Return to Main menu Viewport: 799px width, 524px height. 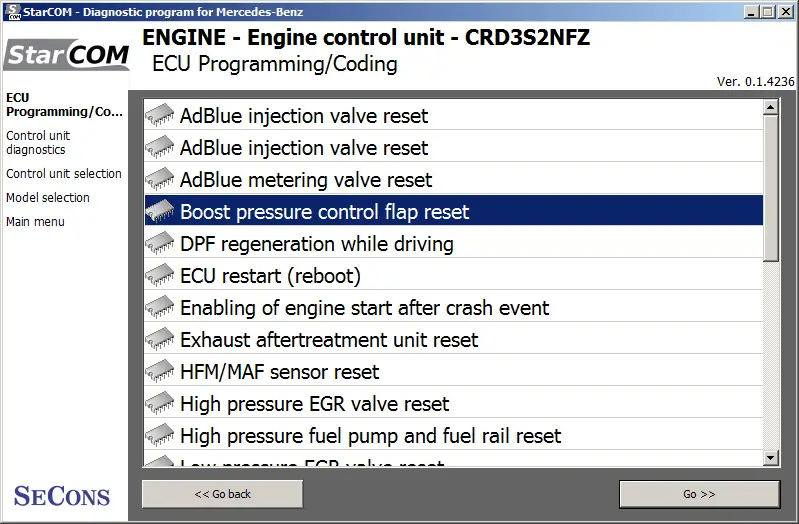pyautogui.click(x=35, y=222)
